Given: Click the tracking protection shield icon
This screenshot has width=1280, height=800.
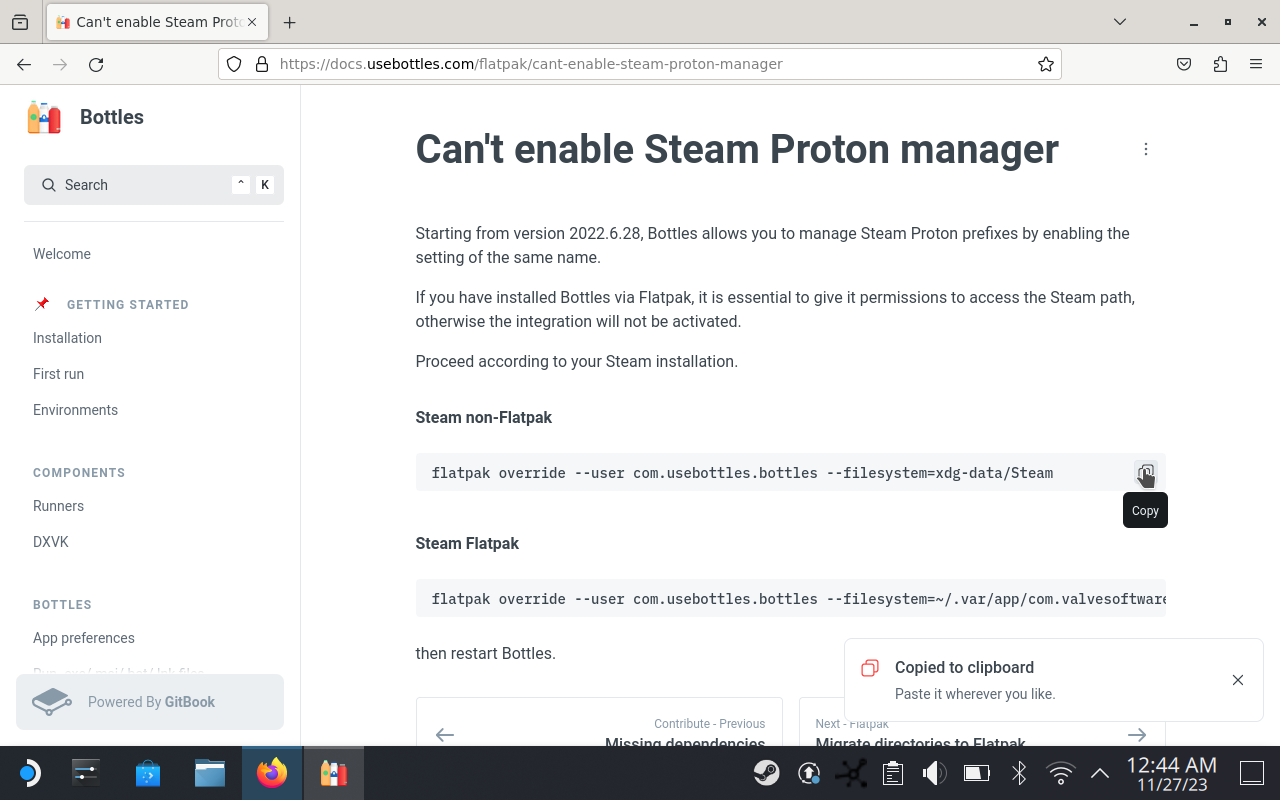Looking at the screenshot, I should [x=234, y=64].
